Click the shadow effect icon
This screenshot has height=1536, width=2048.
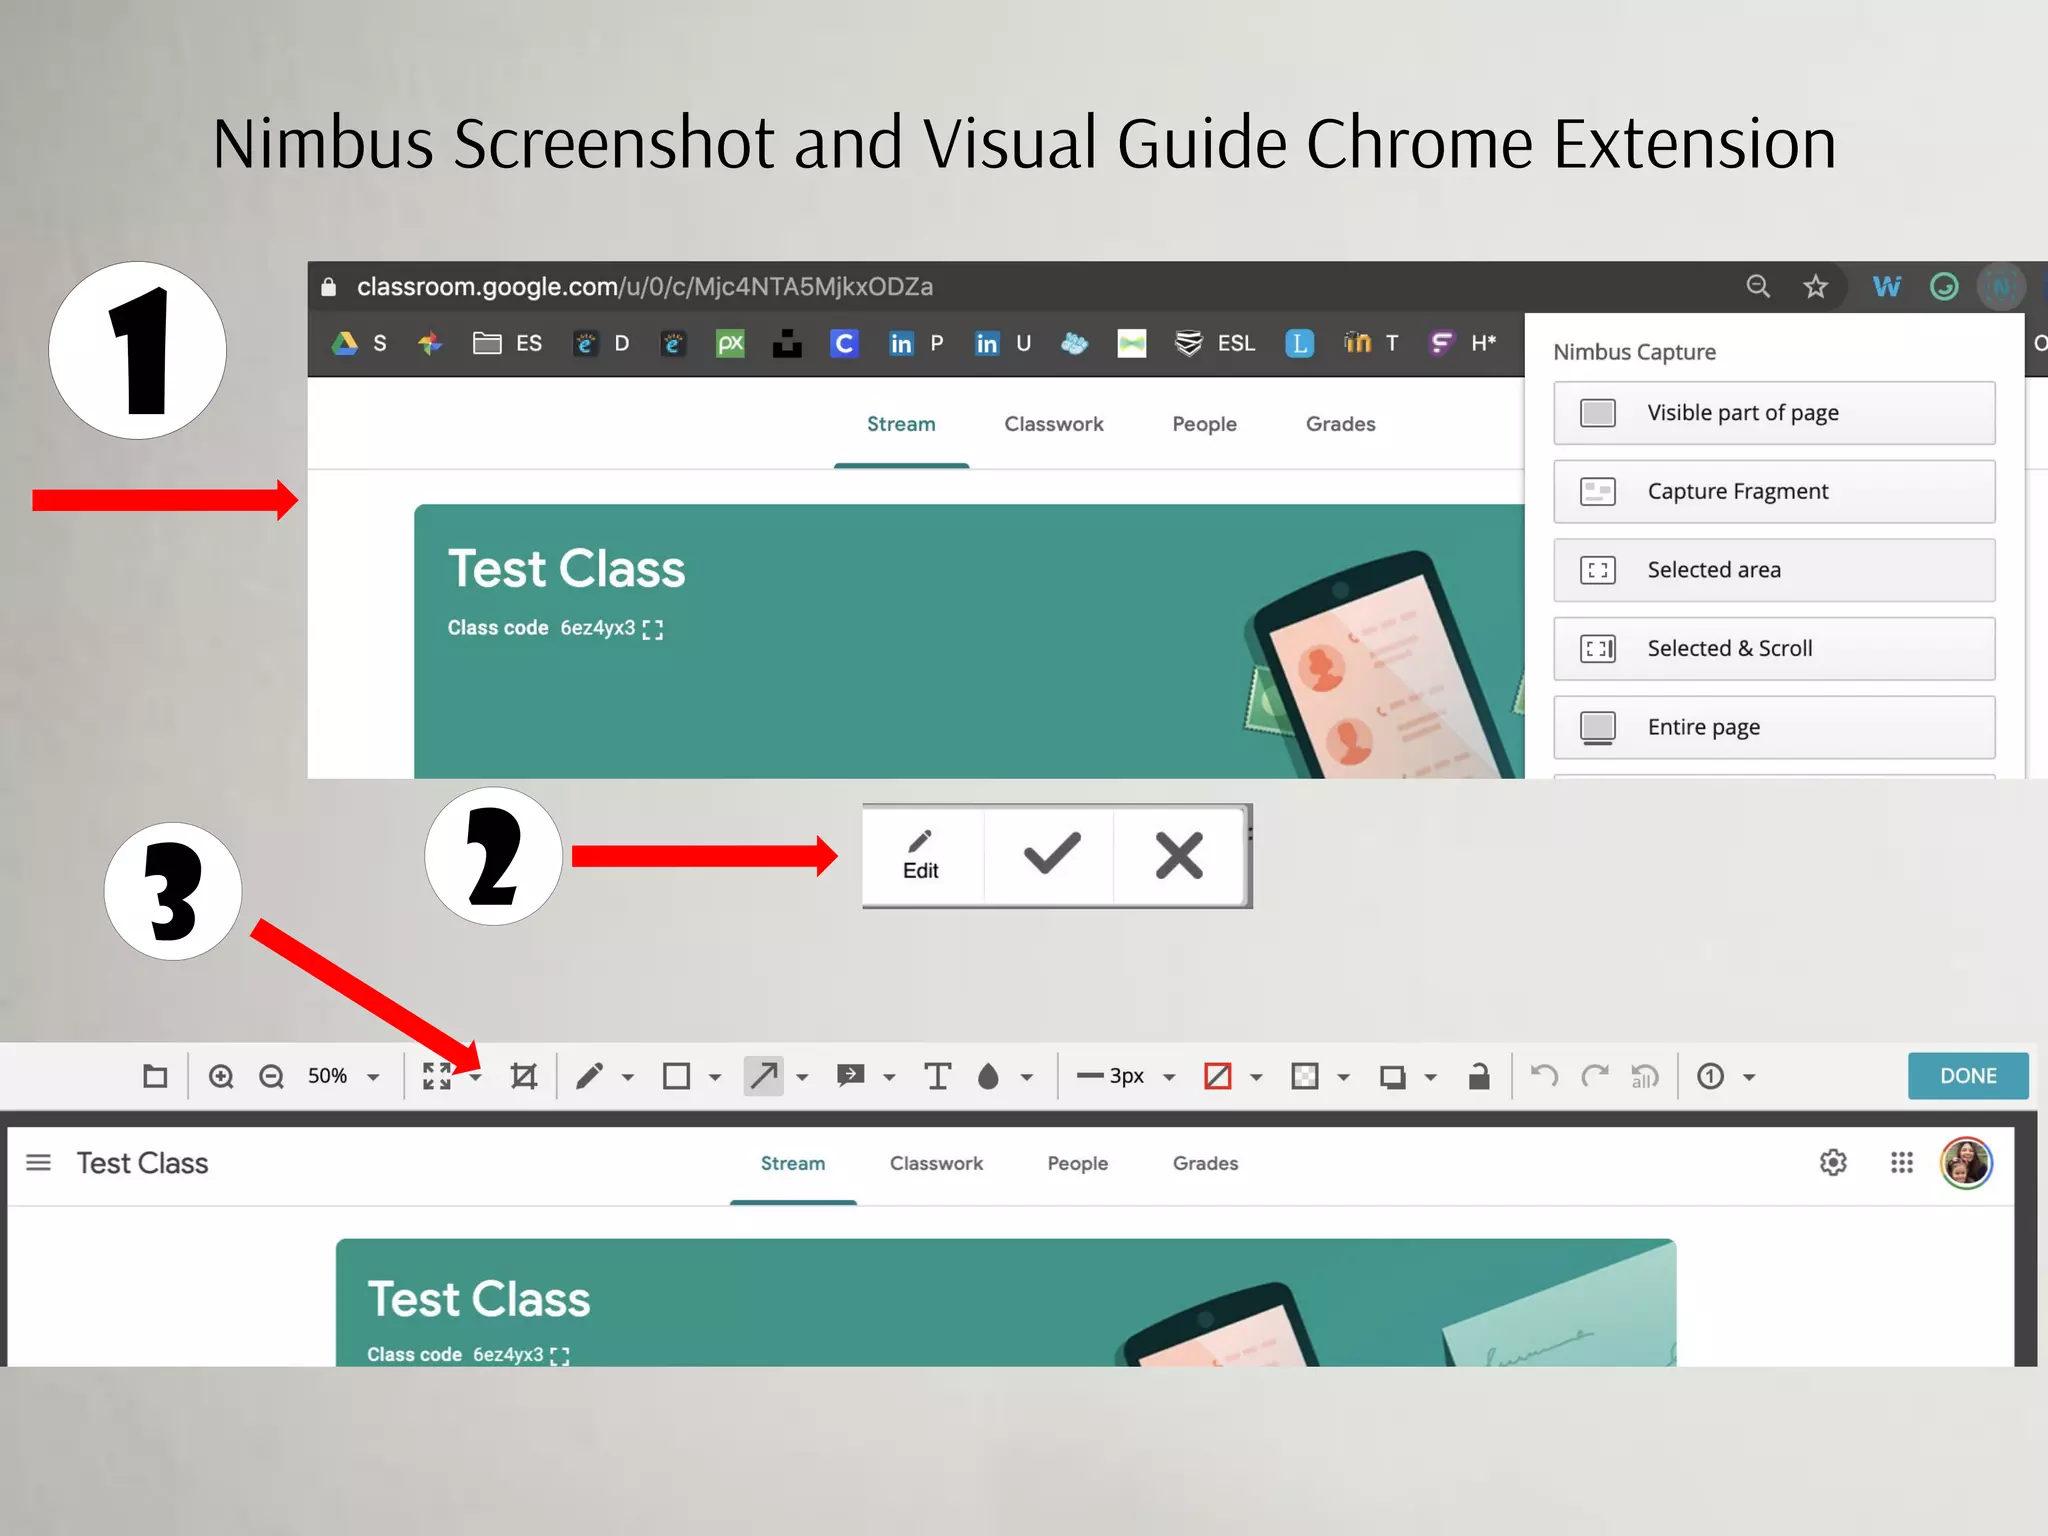coord(1392,1077)
